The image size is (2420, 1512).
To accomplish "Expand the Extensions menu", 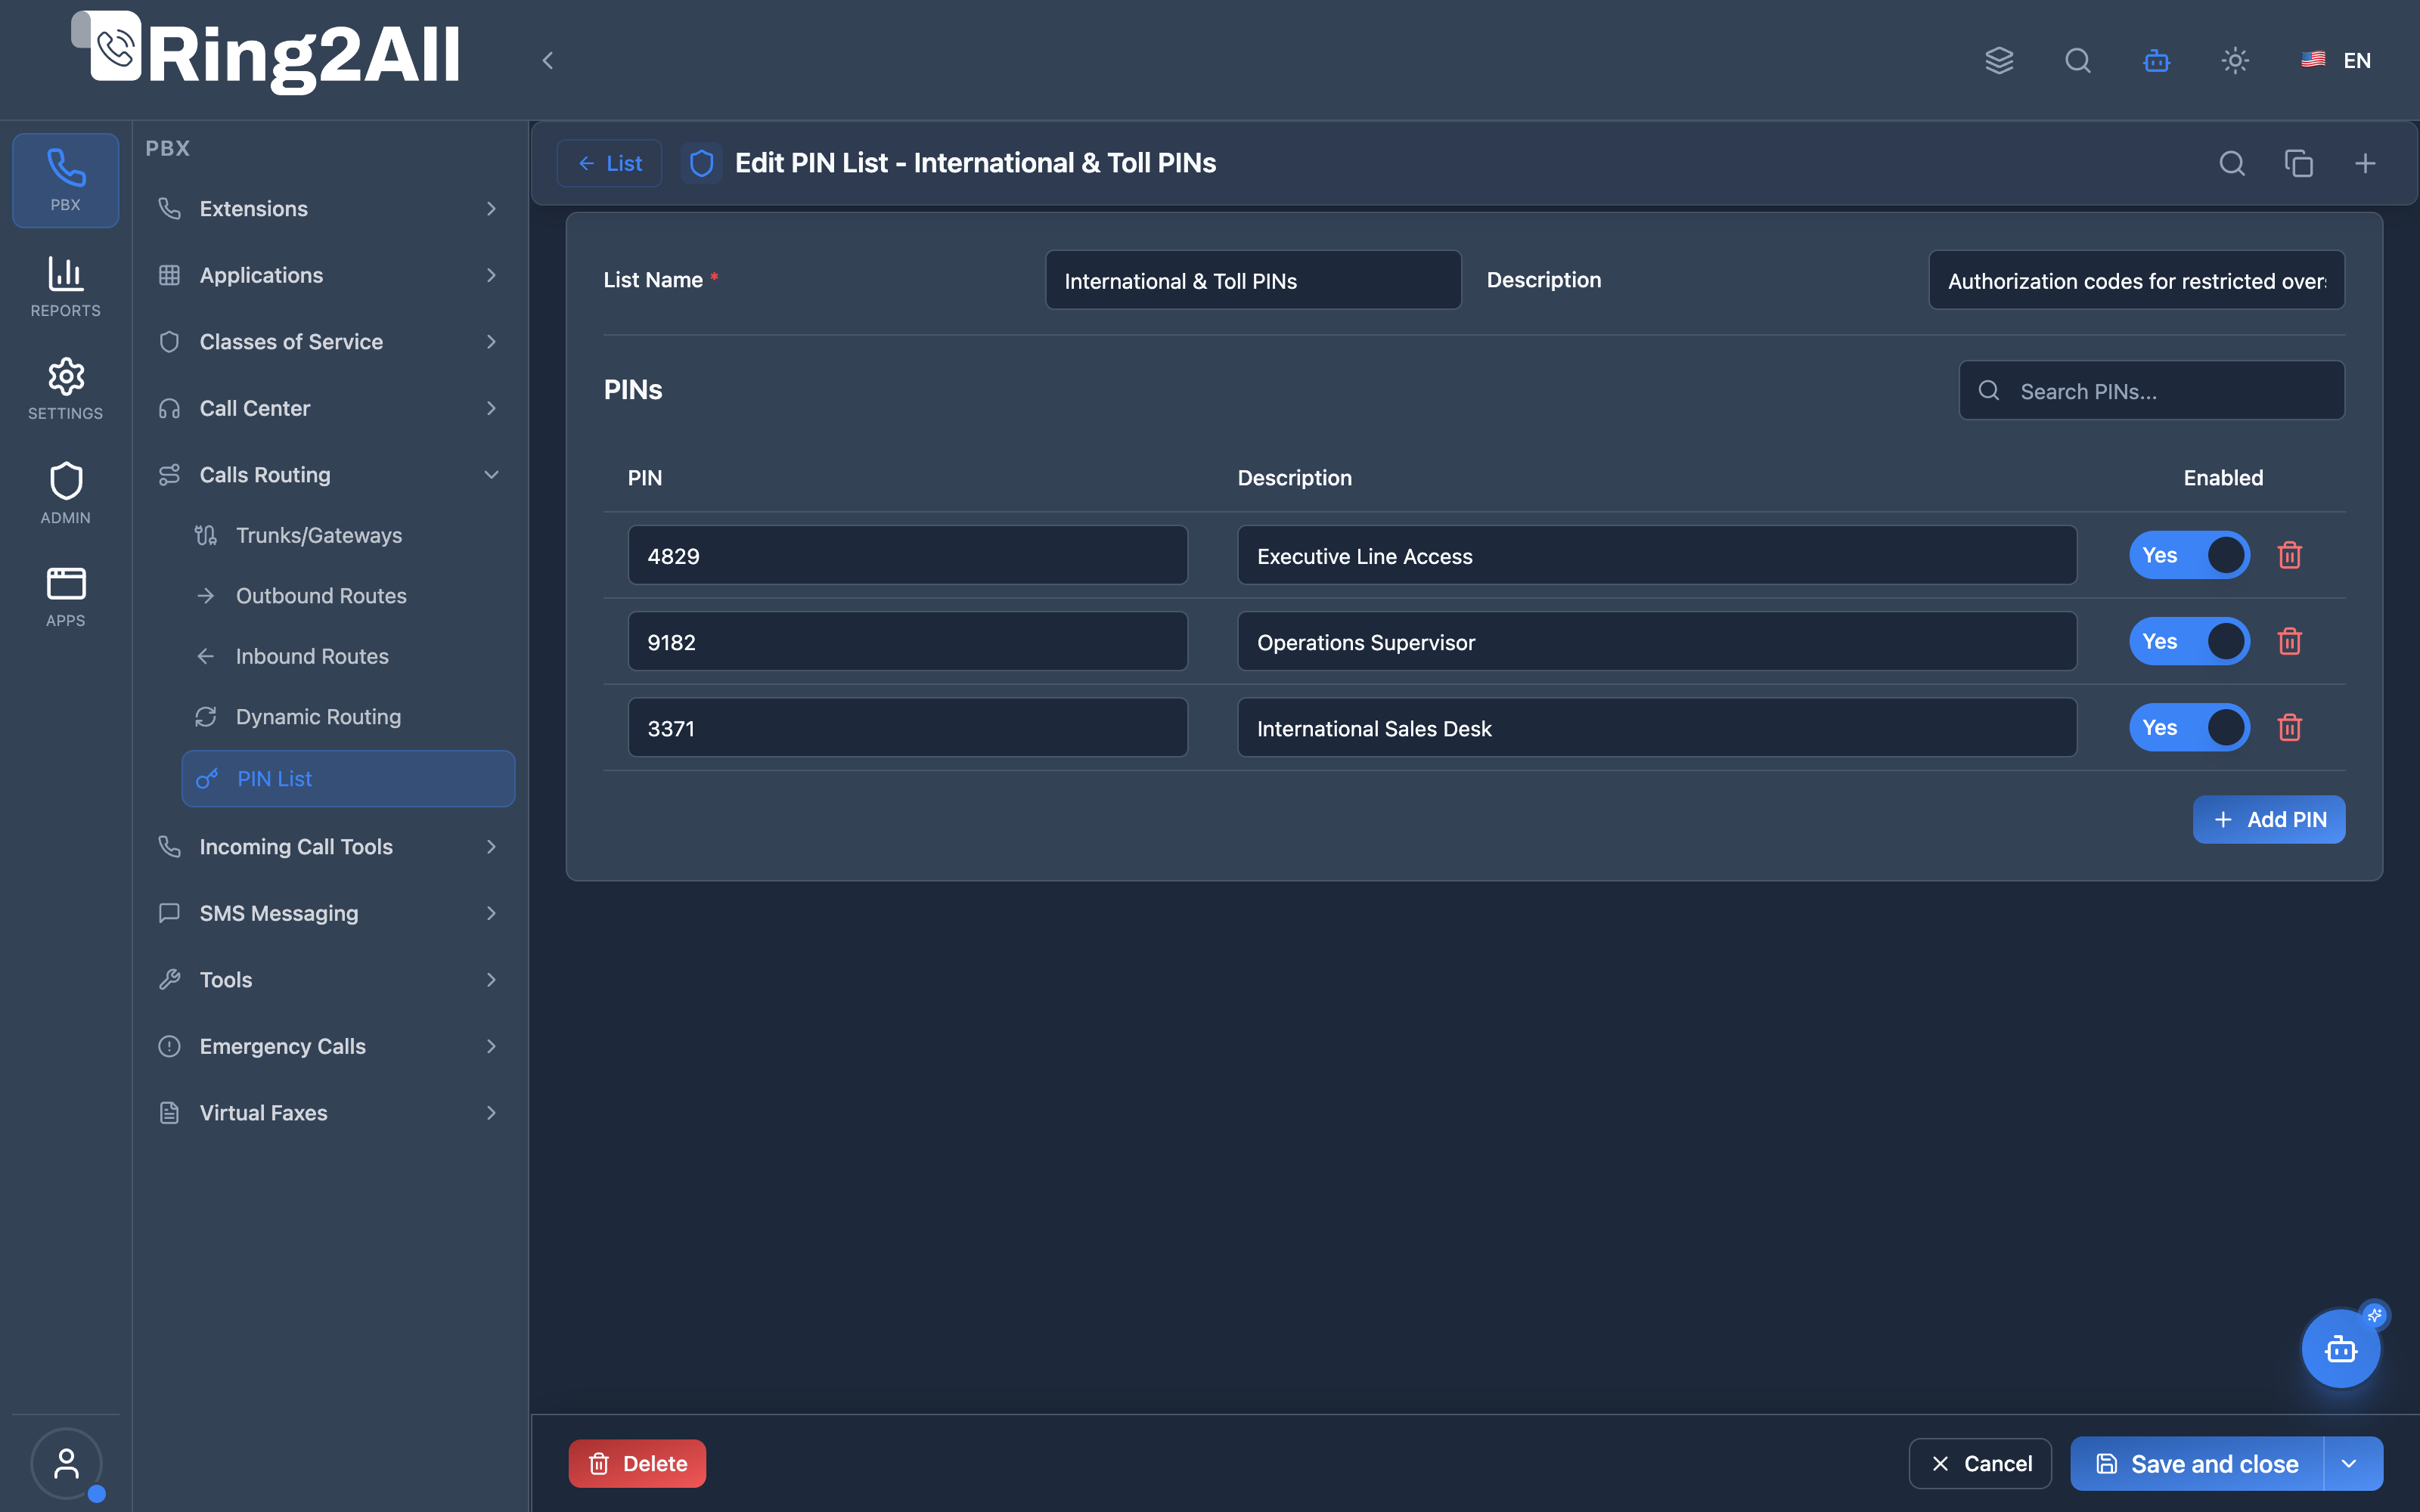I will (x=328, y=208).
